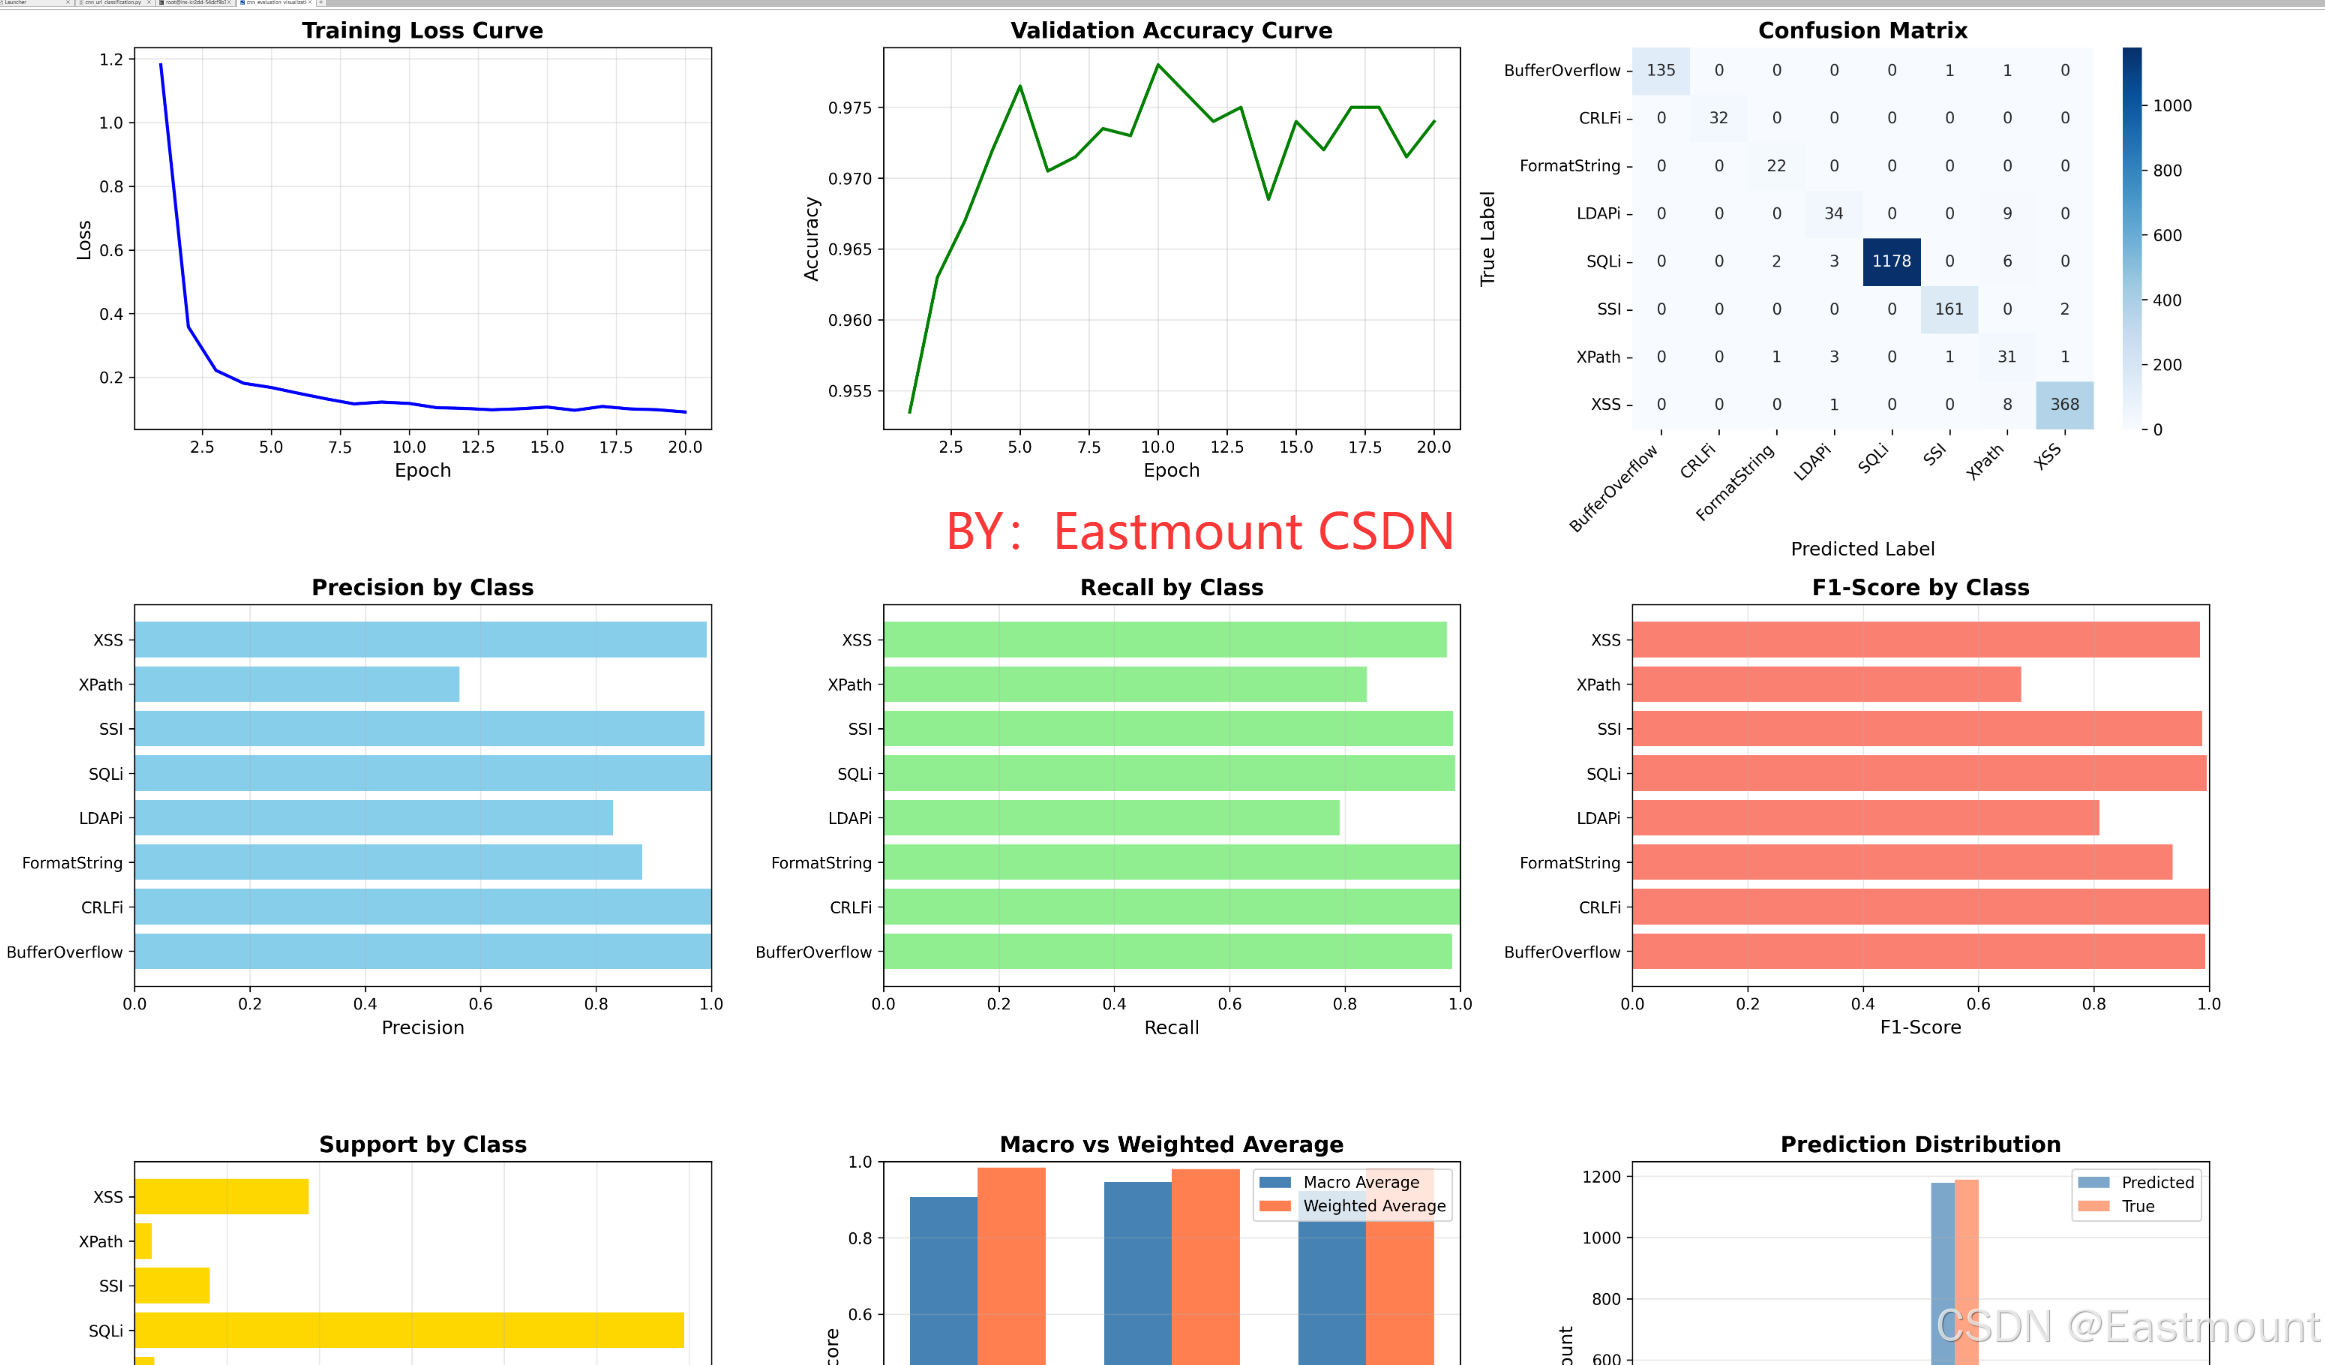Screen dimensions: 2325x1365
Task: Click the "Recall by Class" title
Action: pyautogui.click(x=1171, y=587)
